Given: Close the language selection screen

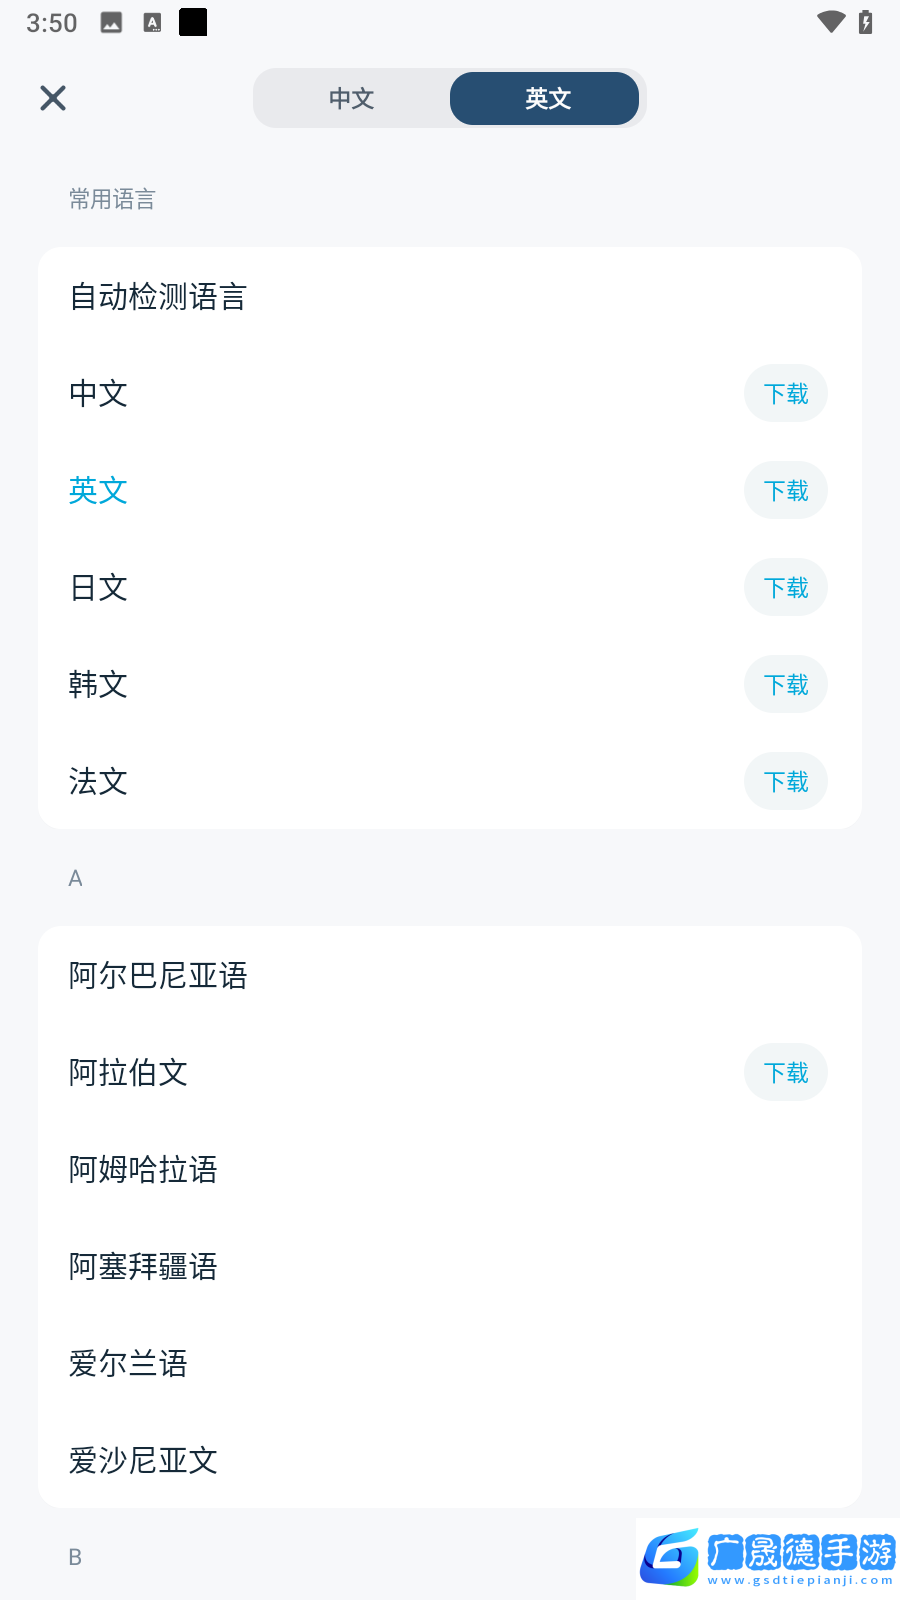Looking at the screenshot, I should [x=53, y=98].
